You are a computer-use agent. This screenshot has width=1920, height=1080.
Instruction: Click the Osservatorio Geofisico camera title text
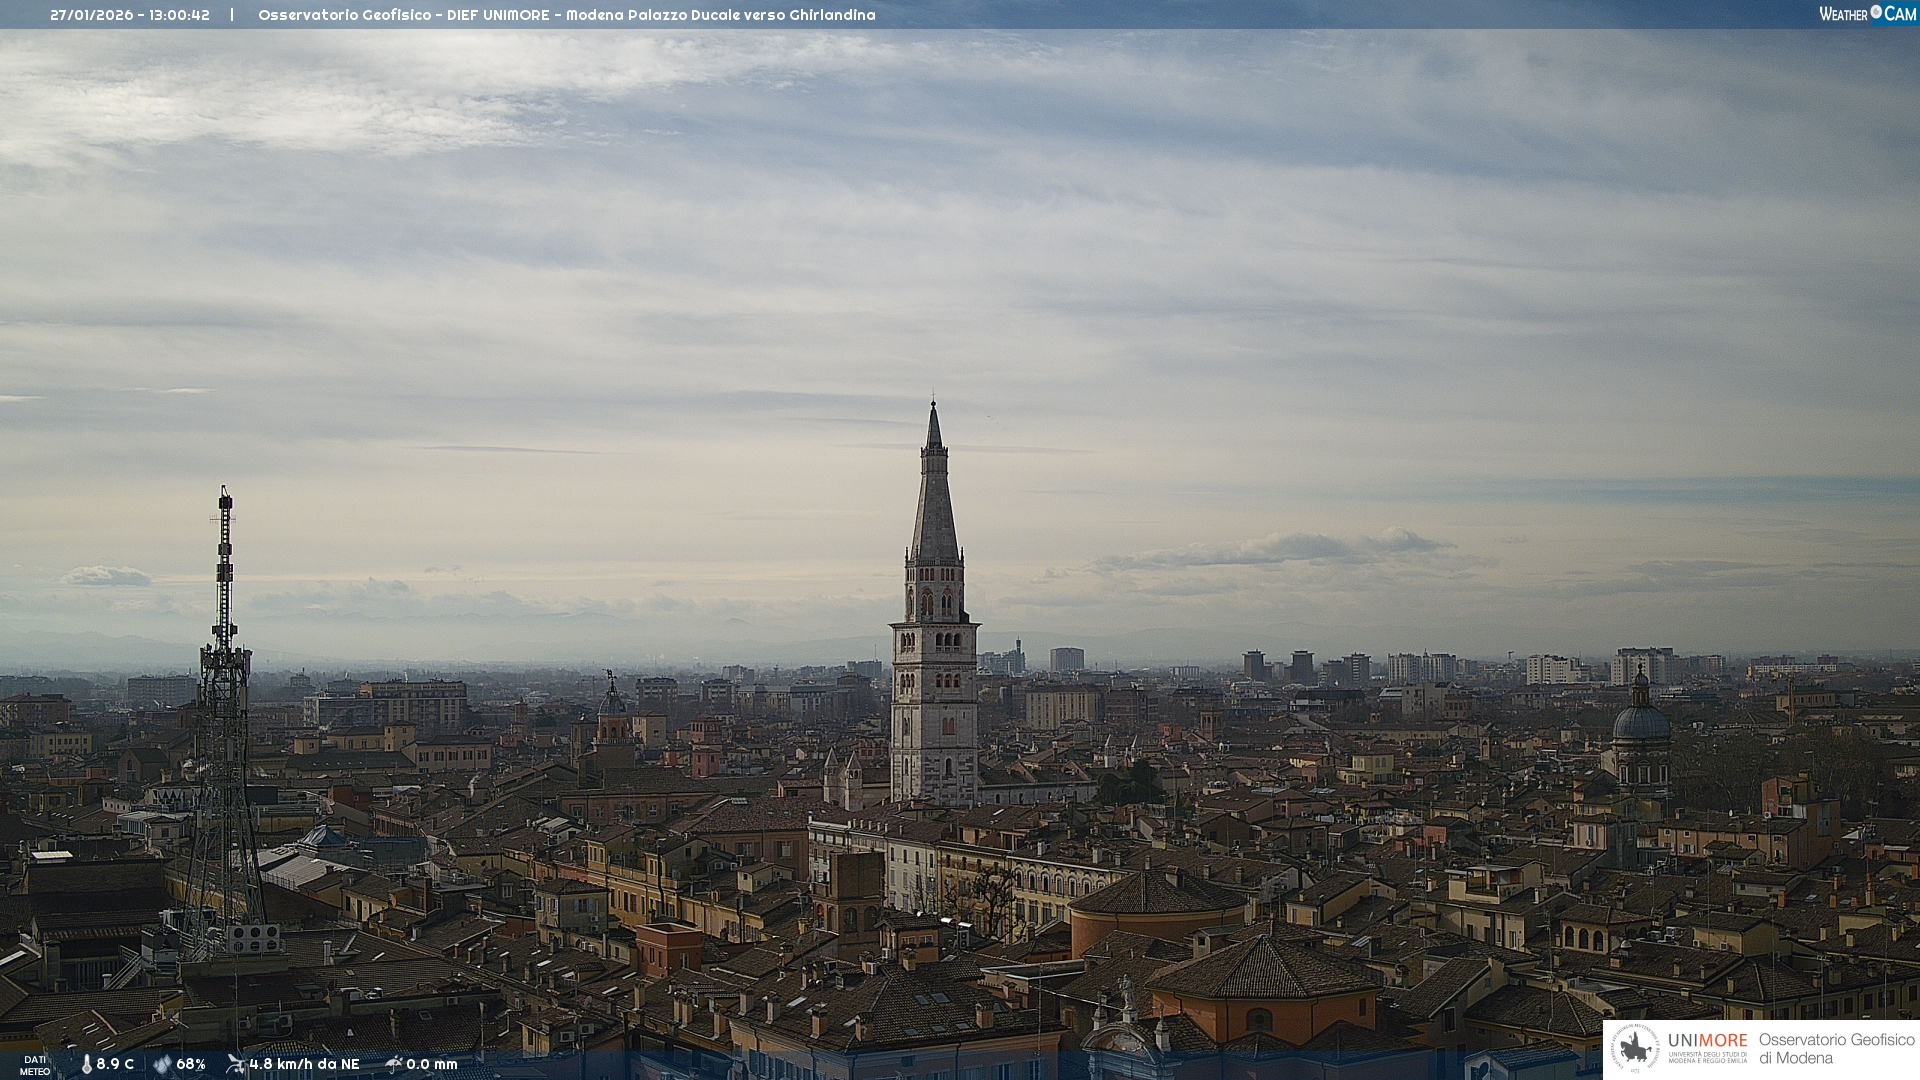click(566, 15)
